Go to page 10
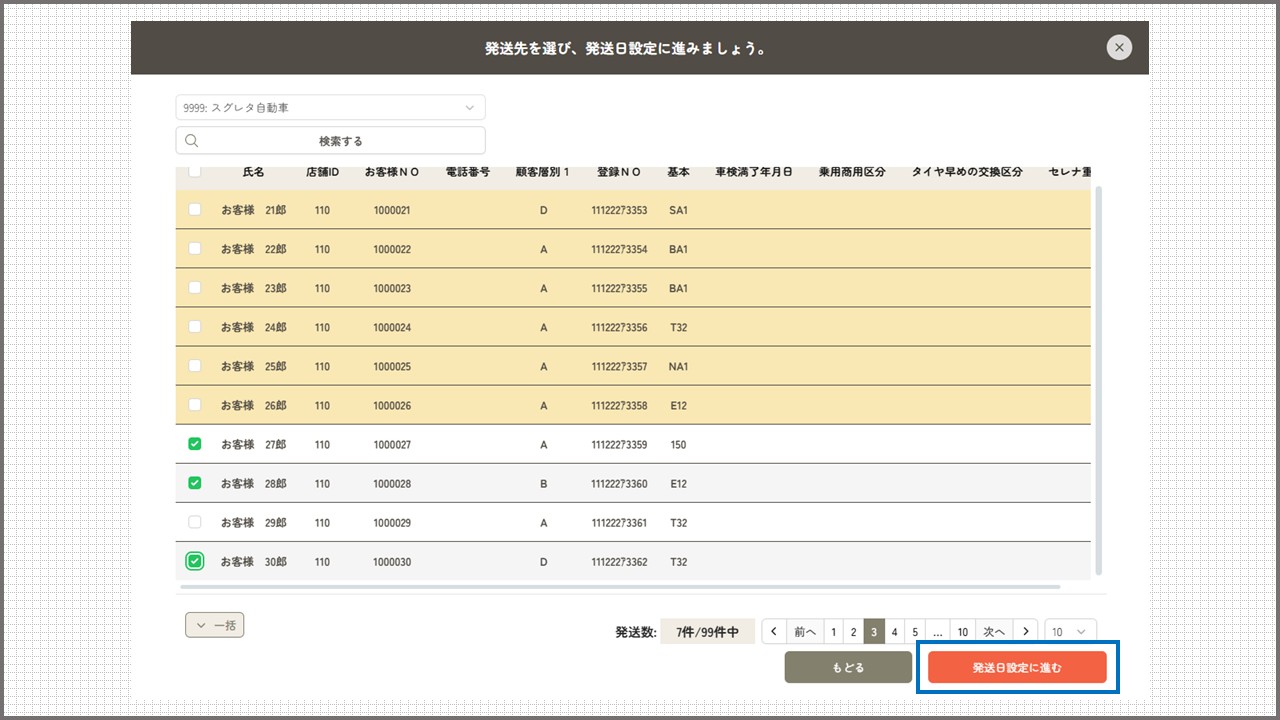The width and height of the screenshot is (1280, 720). click(962, 632)
